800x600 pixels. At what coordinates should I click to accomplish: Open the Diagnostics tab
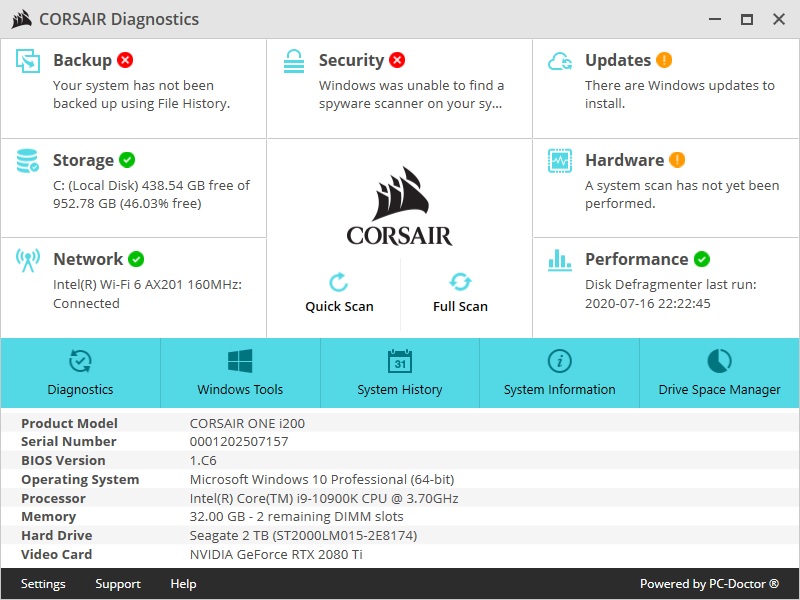pos(81,373)
